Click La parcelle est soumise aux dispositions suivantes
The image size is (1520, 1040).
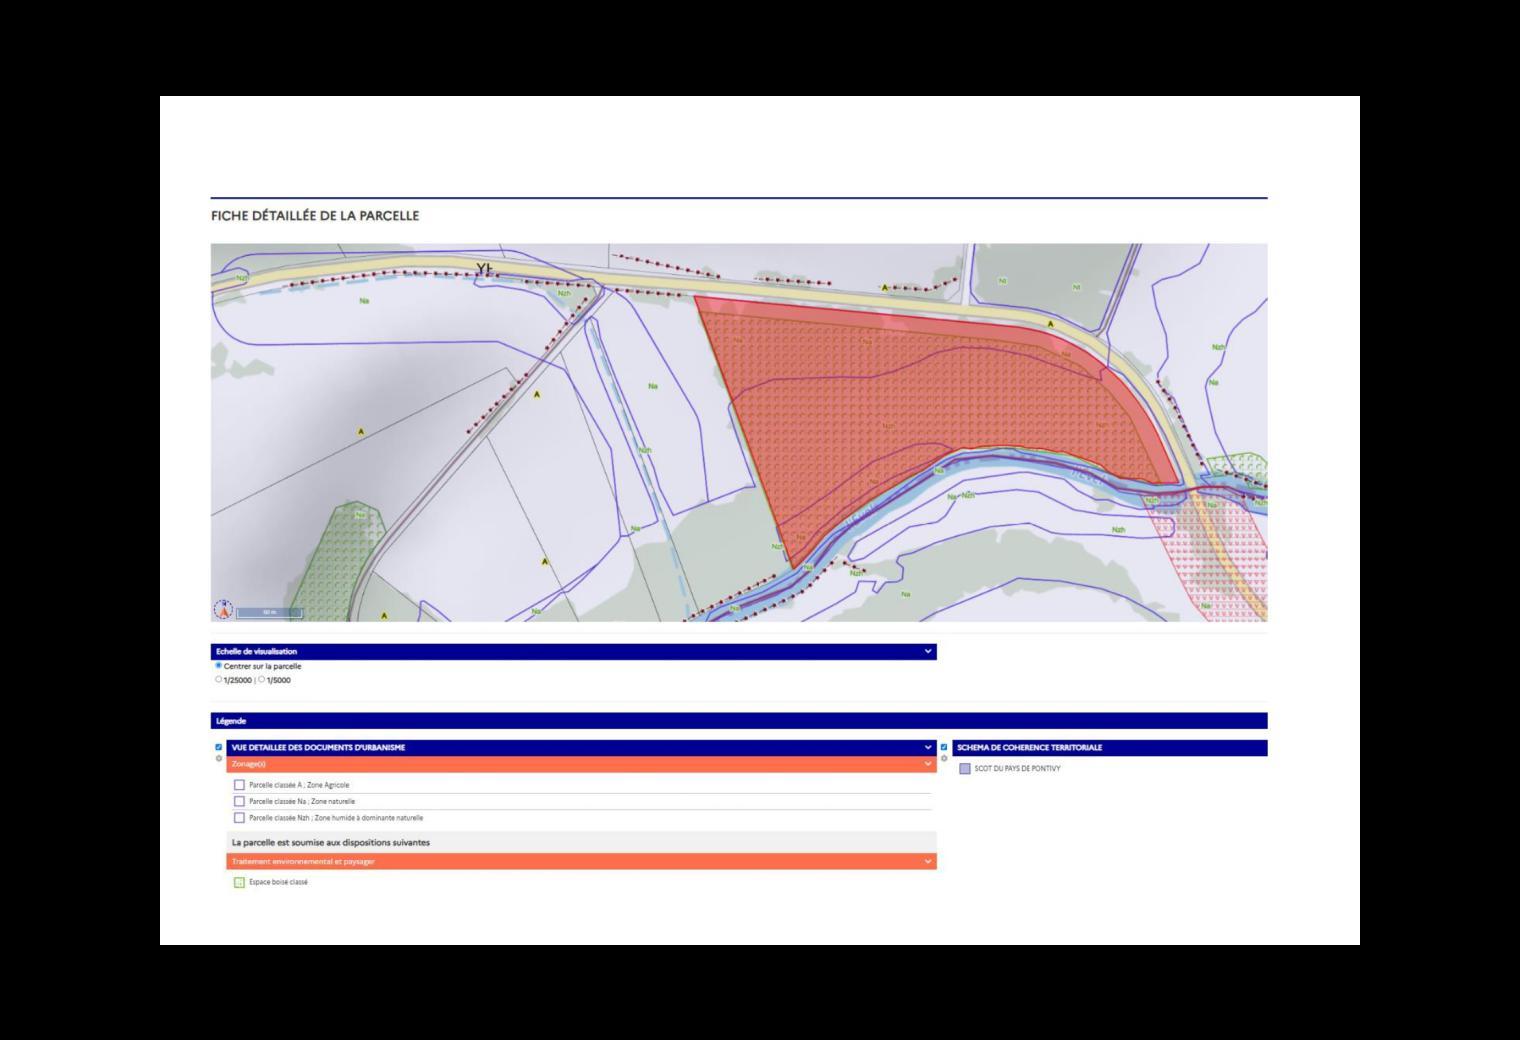click(x=331, y=843)
